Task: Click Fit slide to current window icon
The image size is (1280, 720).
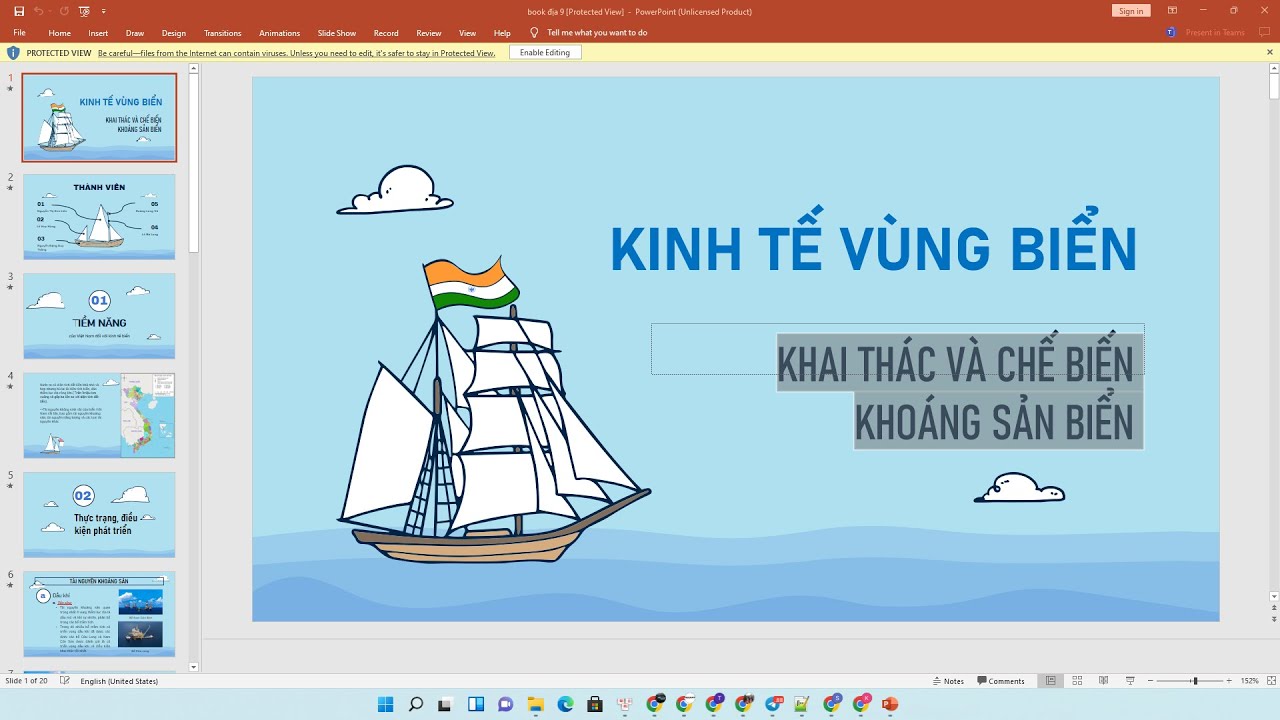Action: coord(1270,681)
